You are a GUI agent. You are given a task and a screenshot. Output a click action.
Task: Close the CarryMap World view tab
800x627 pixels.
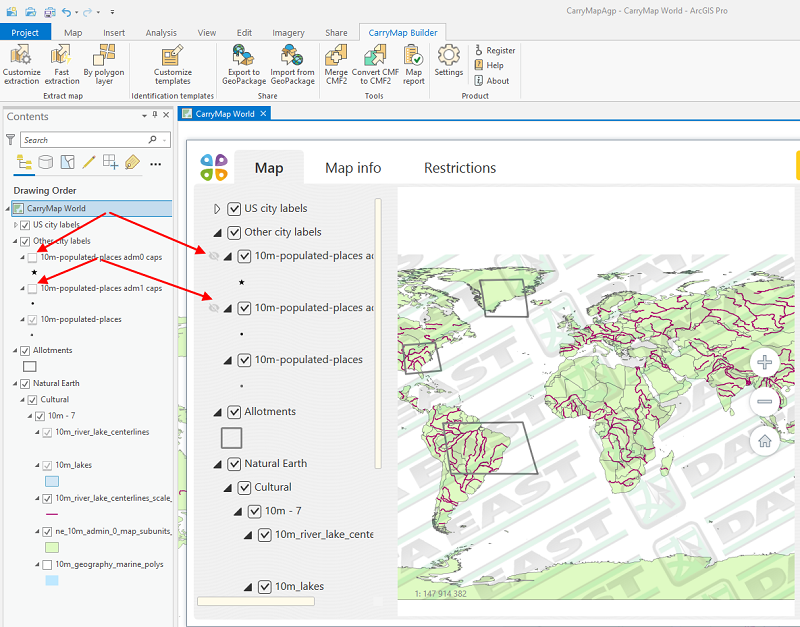coord(263,114)
